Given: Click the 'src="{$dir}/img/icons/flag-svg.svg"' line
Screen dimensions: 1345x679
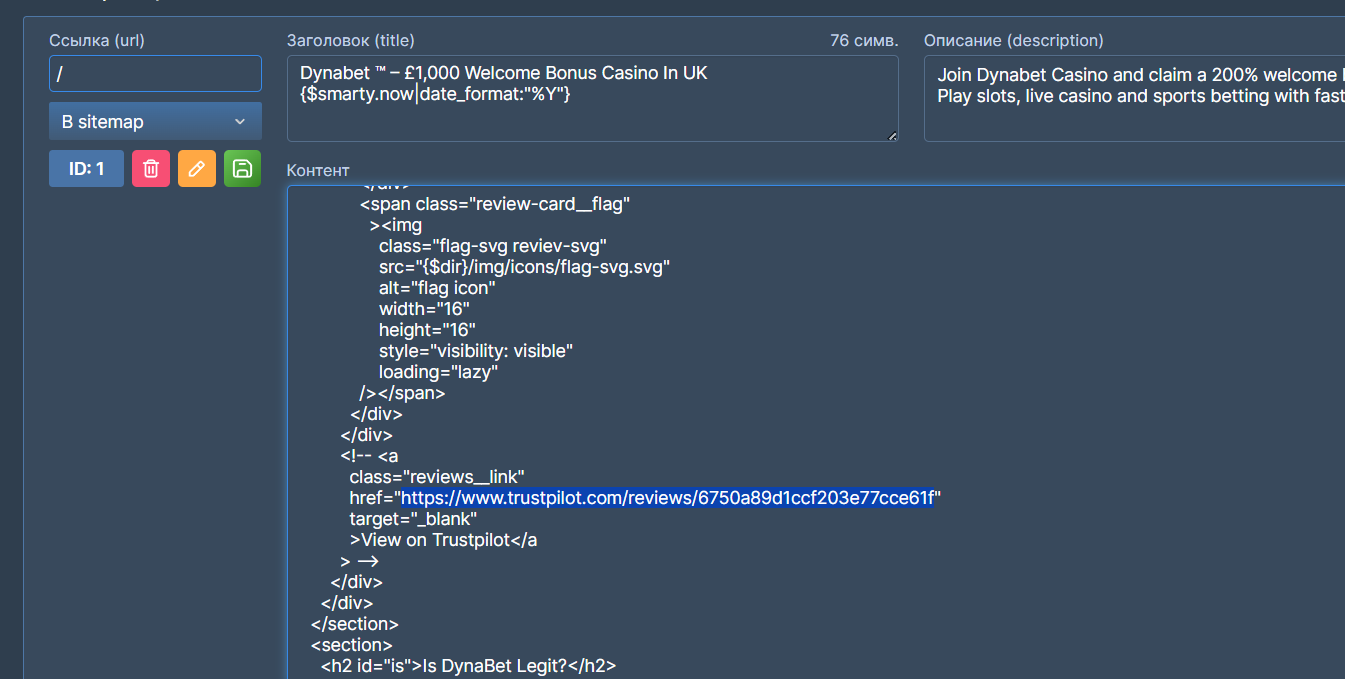Looking at the screenshot, I should 524,267.
